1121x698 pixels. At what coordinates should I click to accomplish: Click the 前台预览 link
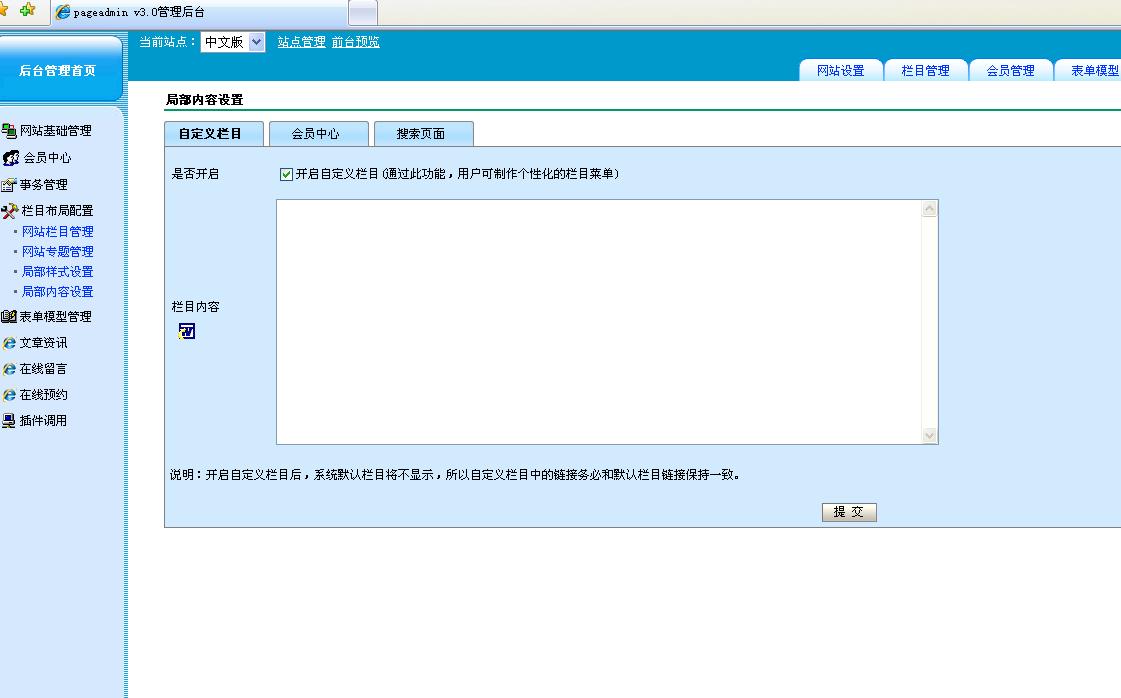[x=355, y=42]
